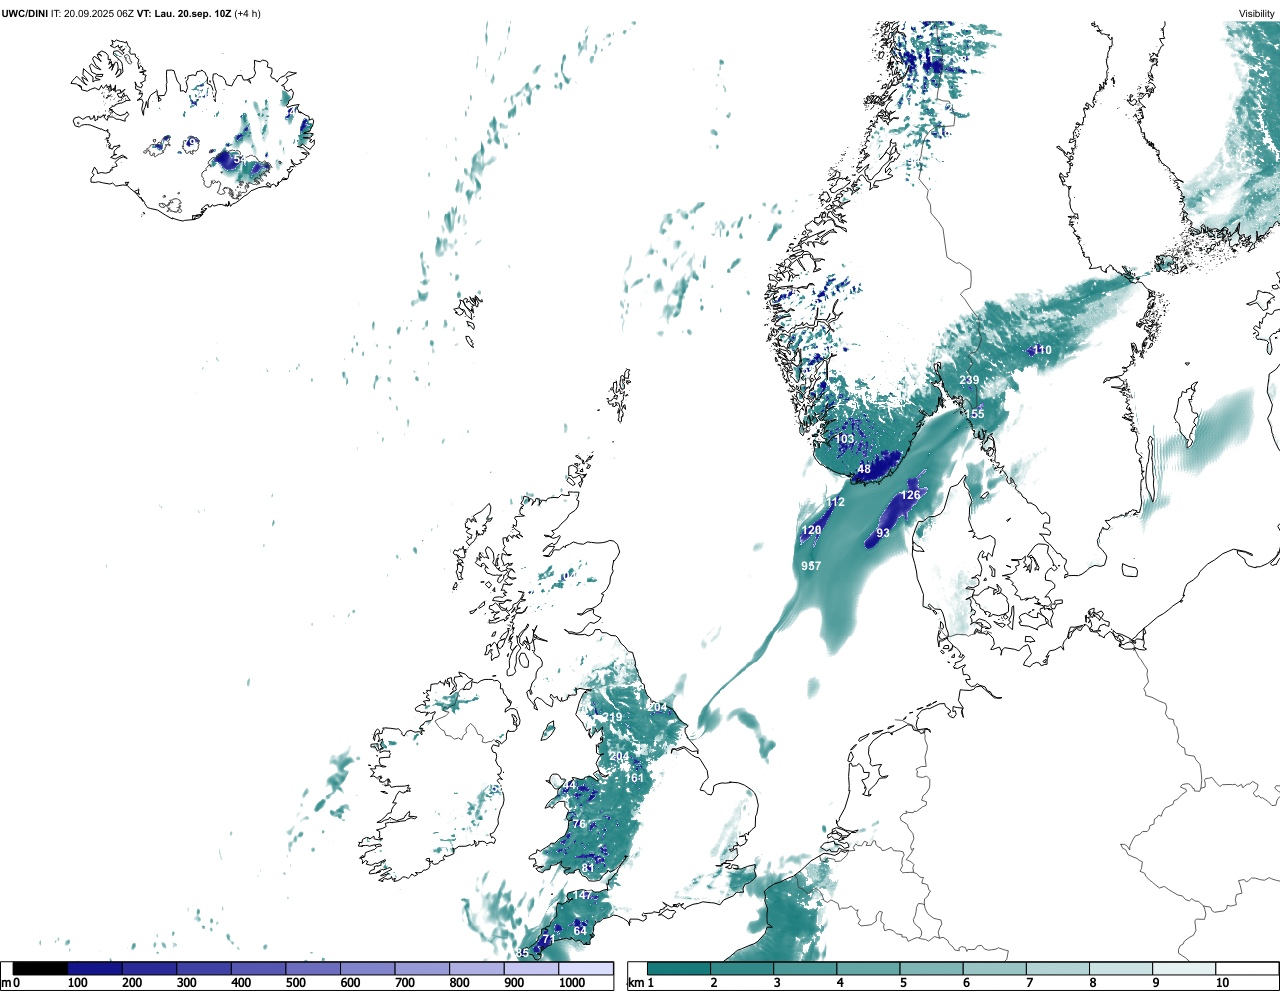Click the '1000' tick label in legend
Viewport: 1280px width, 991px height.
571,983
